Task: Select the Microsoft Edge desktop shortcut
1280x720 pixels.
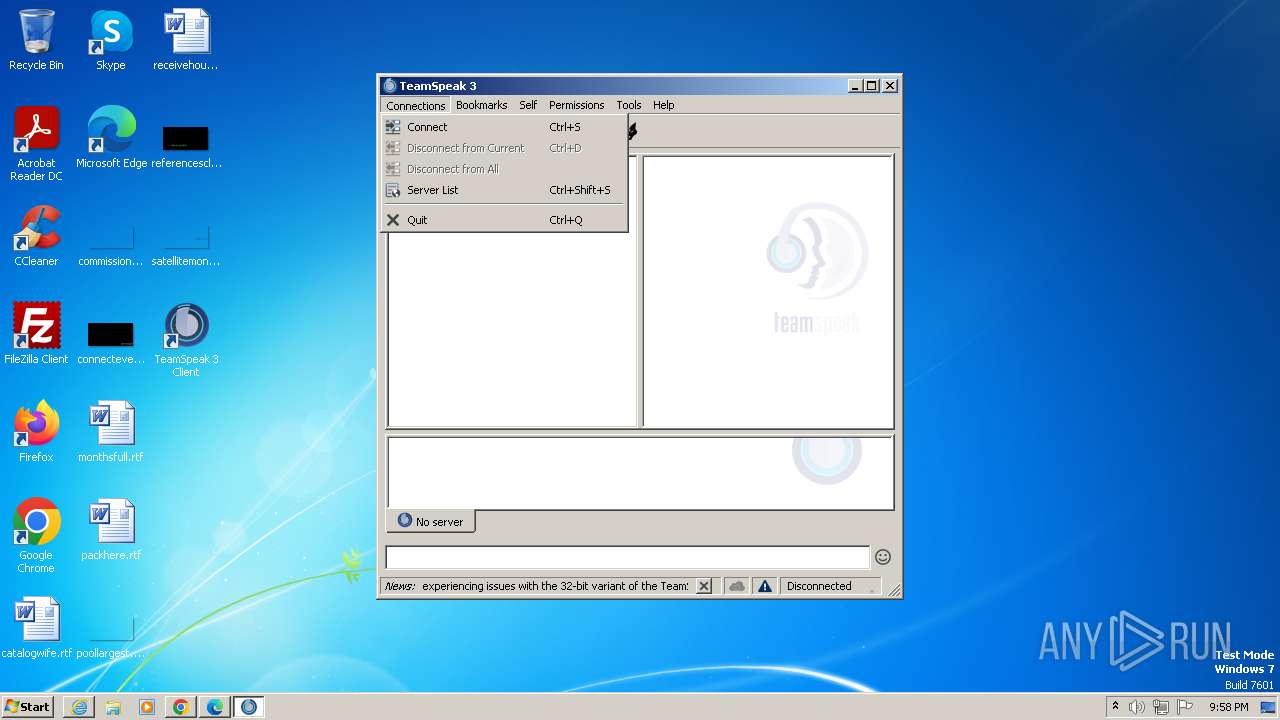Action: tap(111, 138)
